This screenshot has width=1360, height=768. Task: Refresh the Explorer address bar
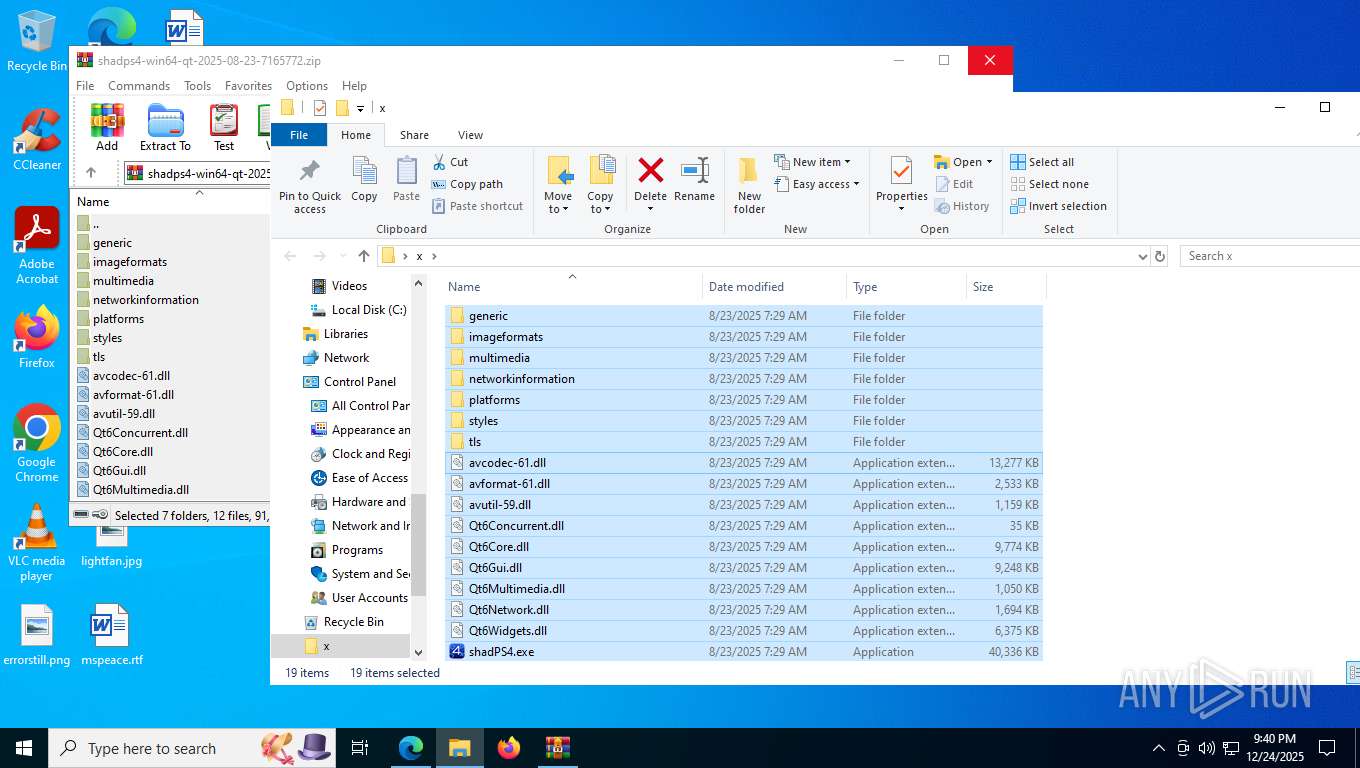point(1160,256)
